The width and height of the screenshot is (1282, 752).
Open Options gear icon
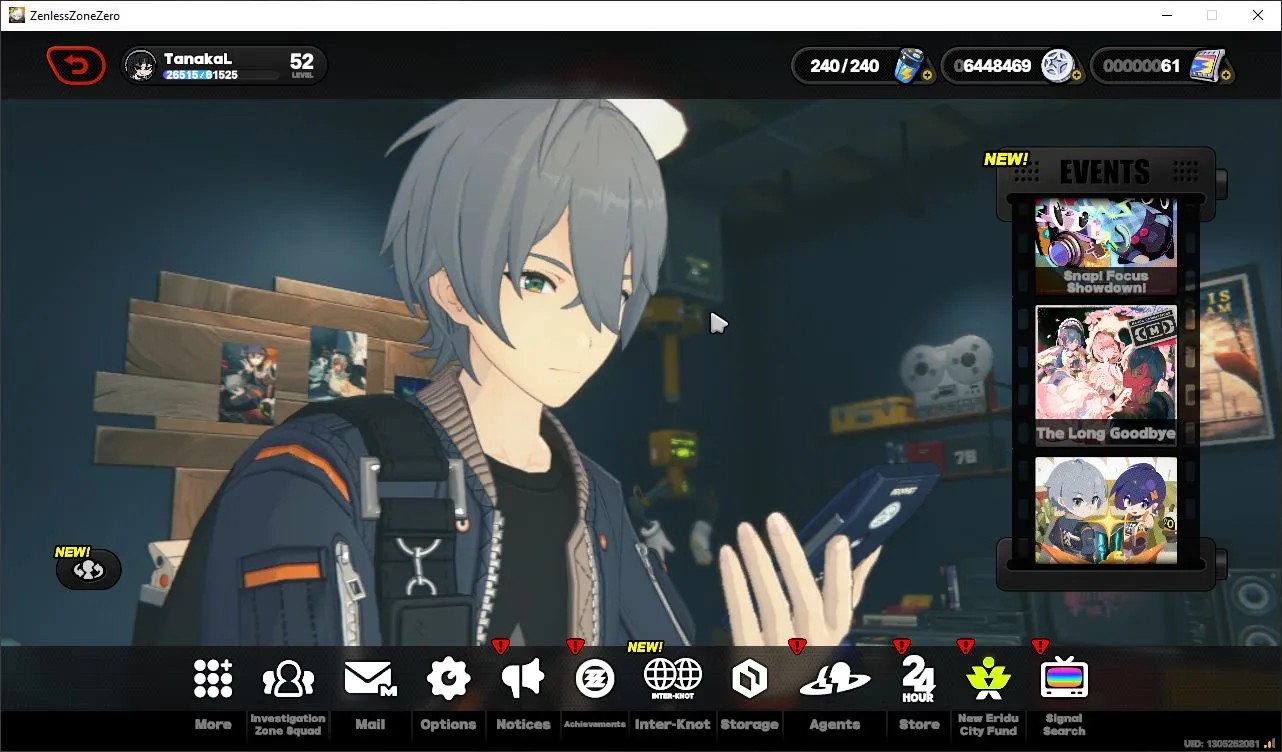(x=448, y=679)
